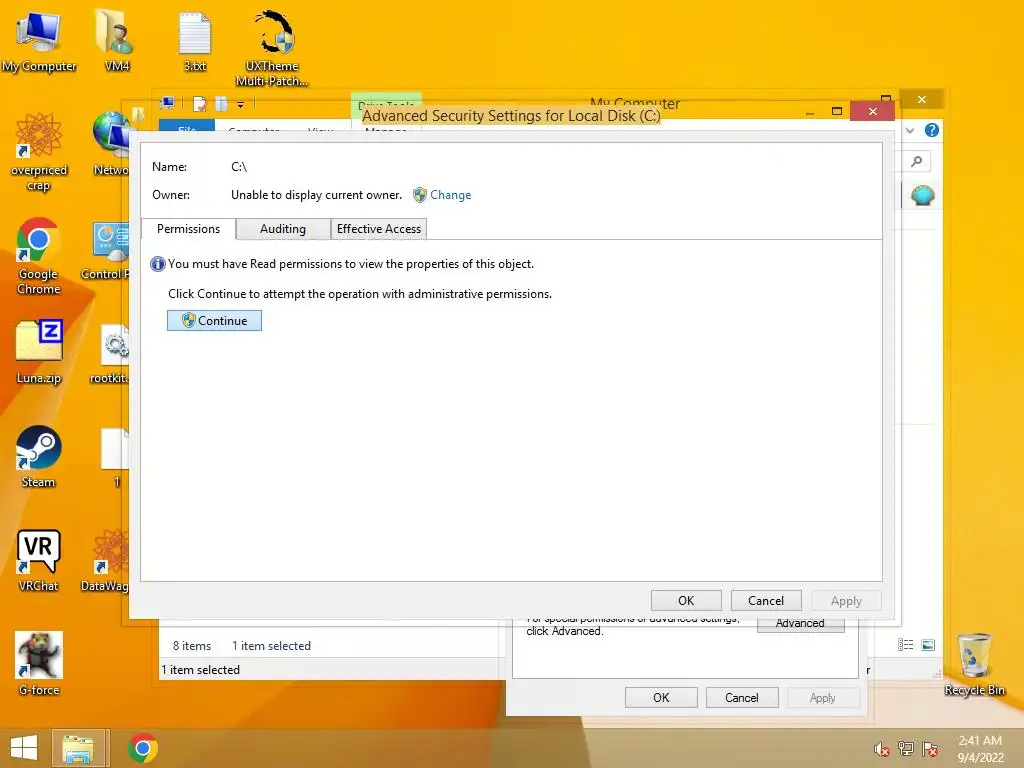Maximize the Advanced Security Settings window
This screenshot has height=768, width=1024.
(x=837, y=111)
